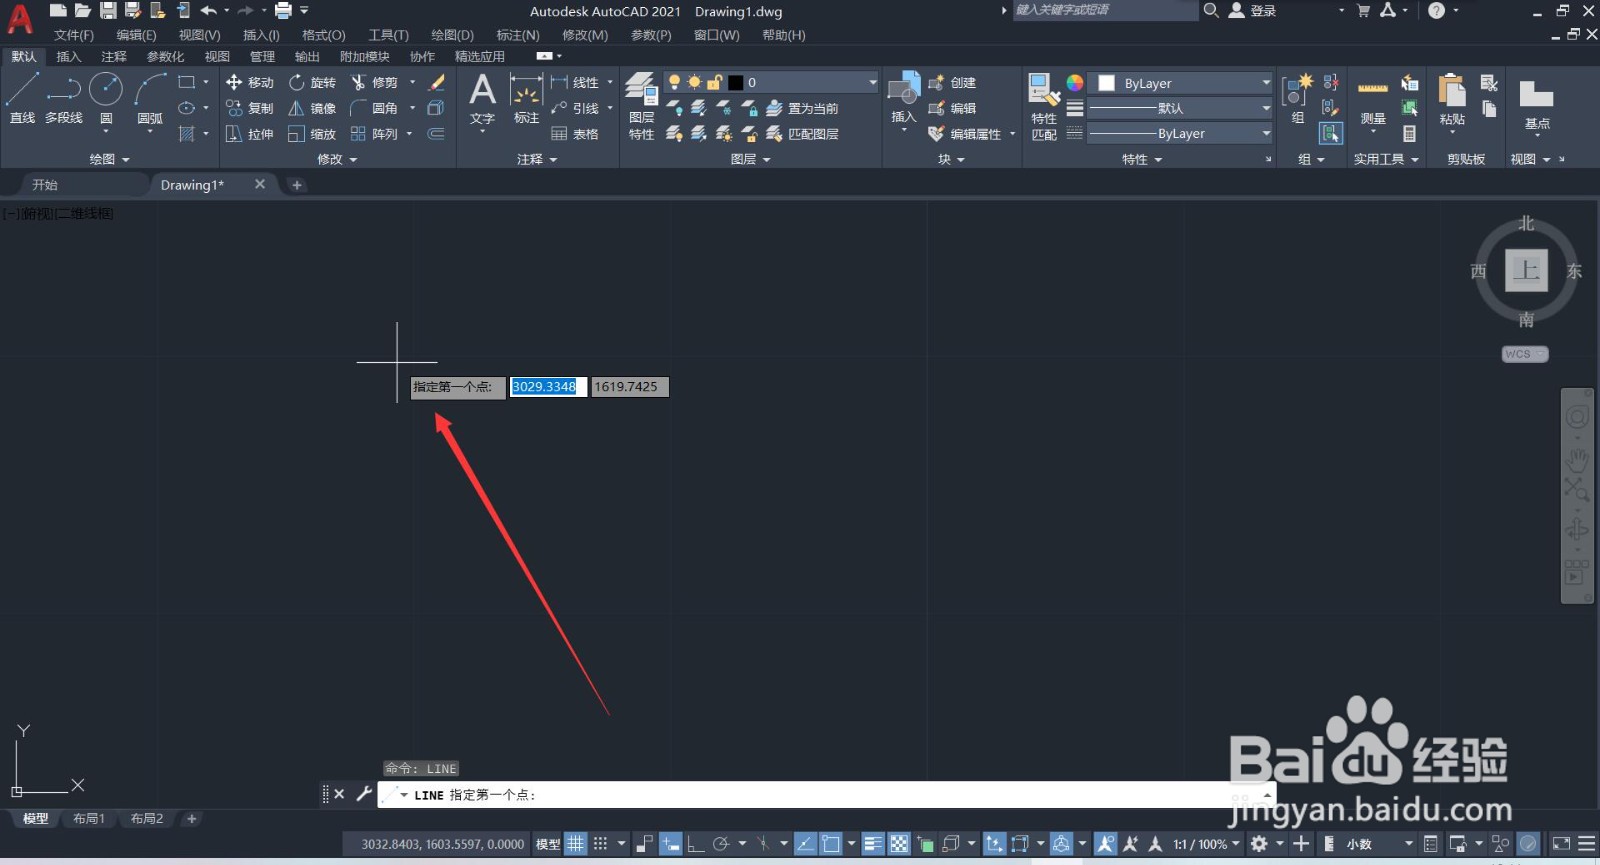Click the 基点 base view icon
Screen dimensions: 1600x865
pyautogui.click(x=1537, y=105)
